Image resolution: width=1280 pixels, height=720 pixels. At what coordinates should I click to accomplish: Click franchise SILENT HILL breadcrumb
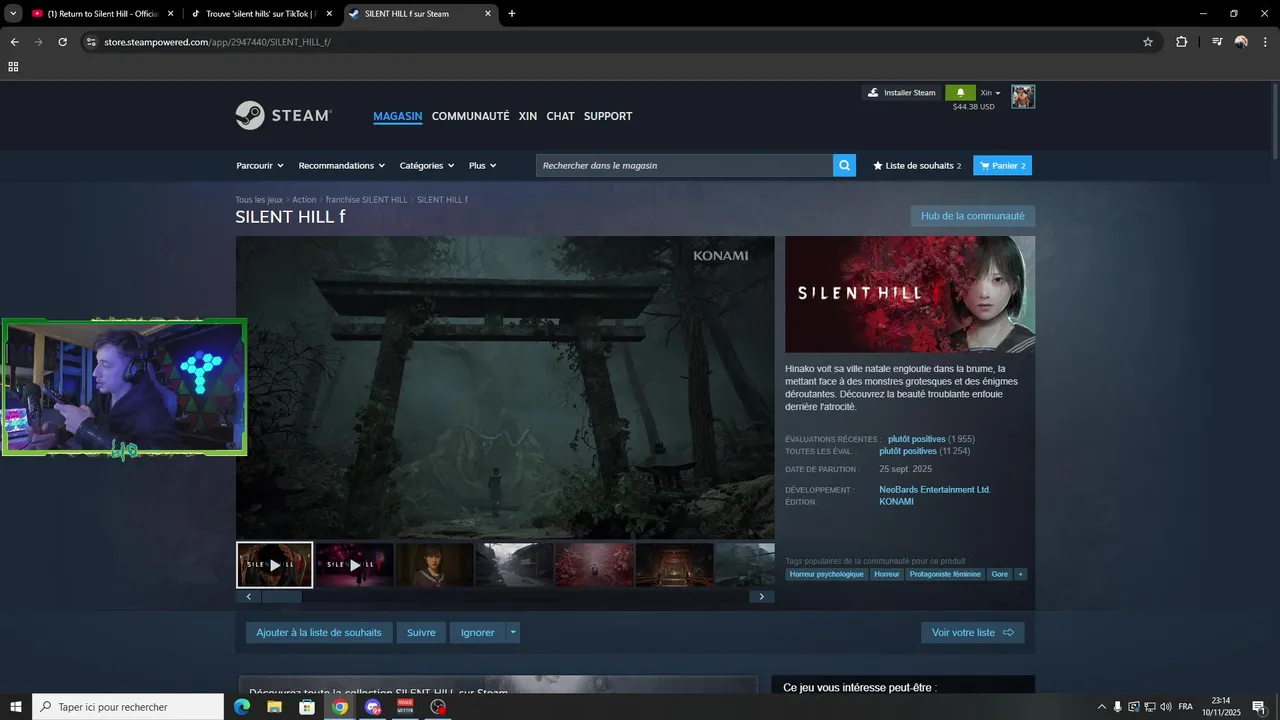point(367,200)
